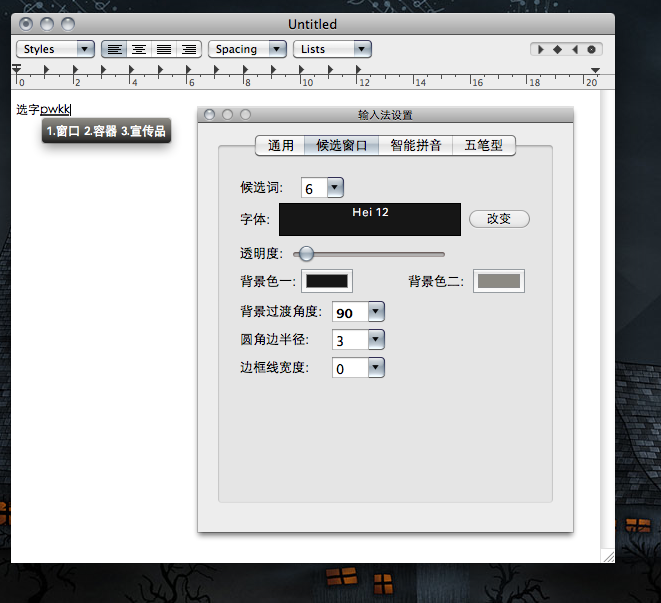Image resolution: width=661 pixels, height=603 pixels.
Task: Expand the 圆角边半径 dropdown
Action: coord(376,339)
